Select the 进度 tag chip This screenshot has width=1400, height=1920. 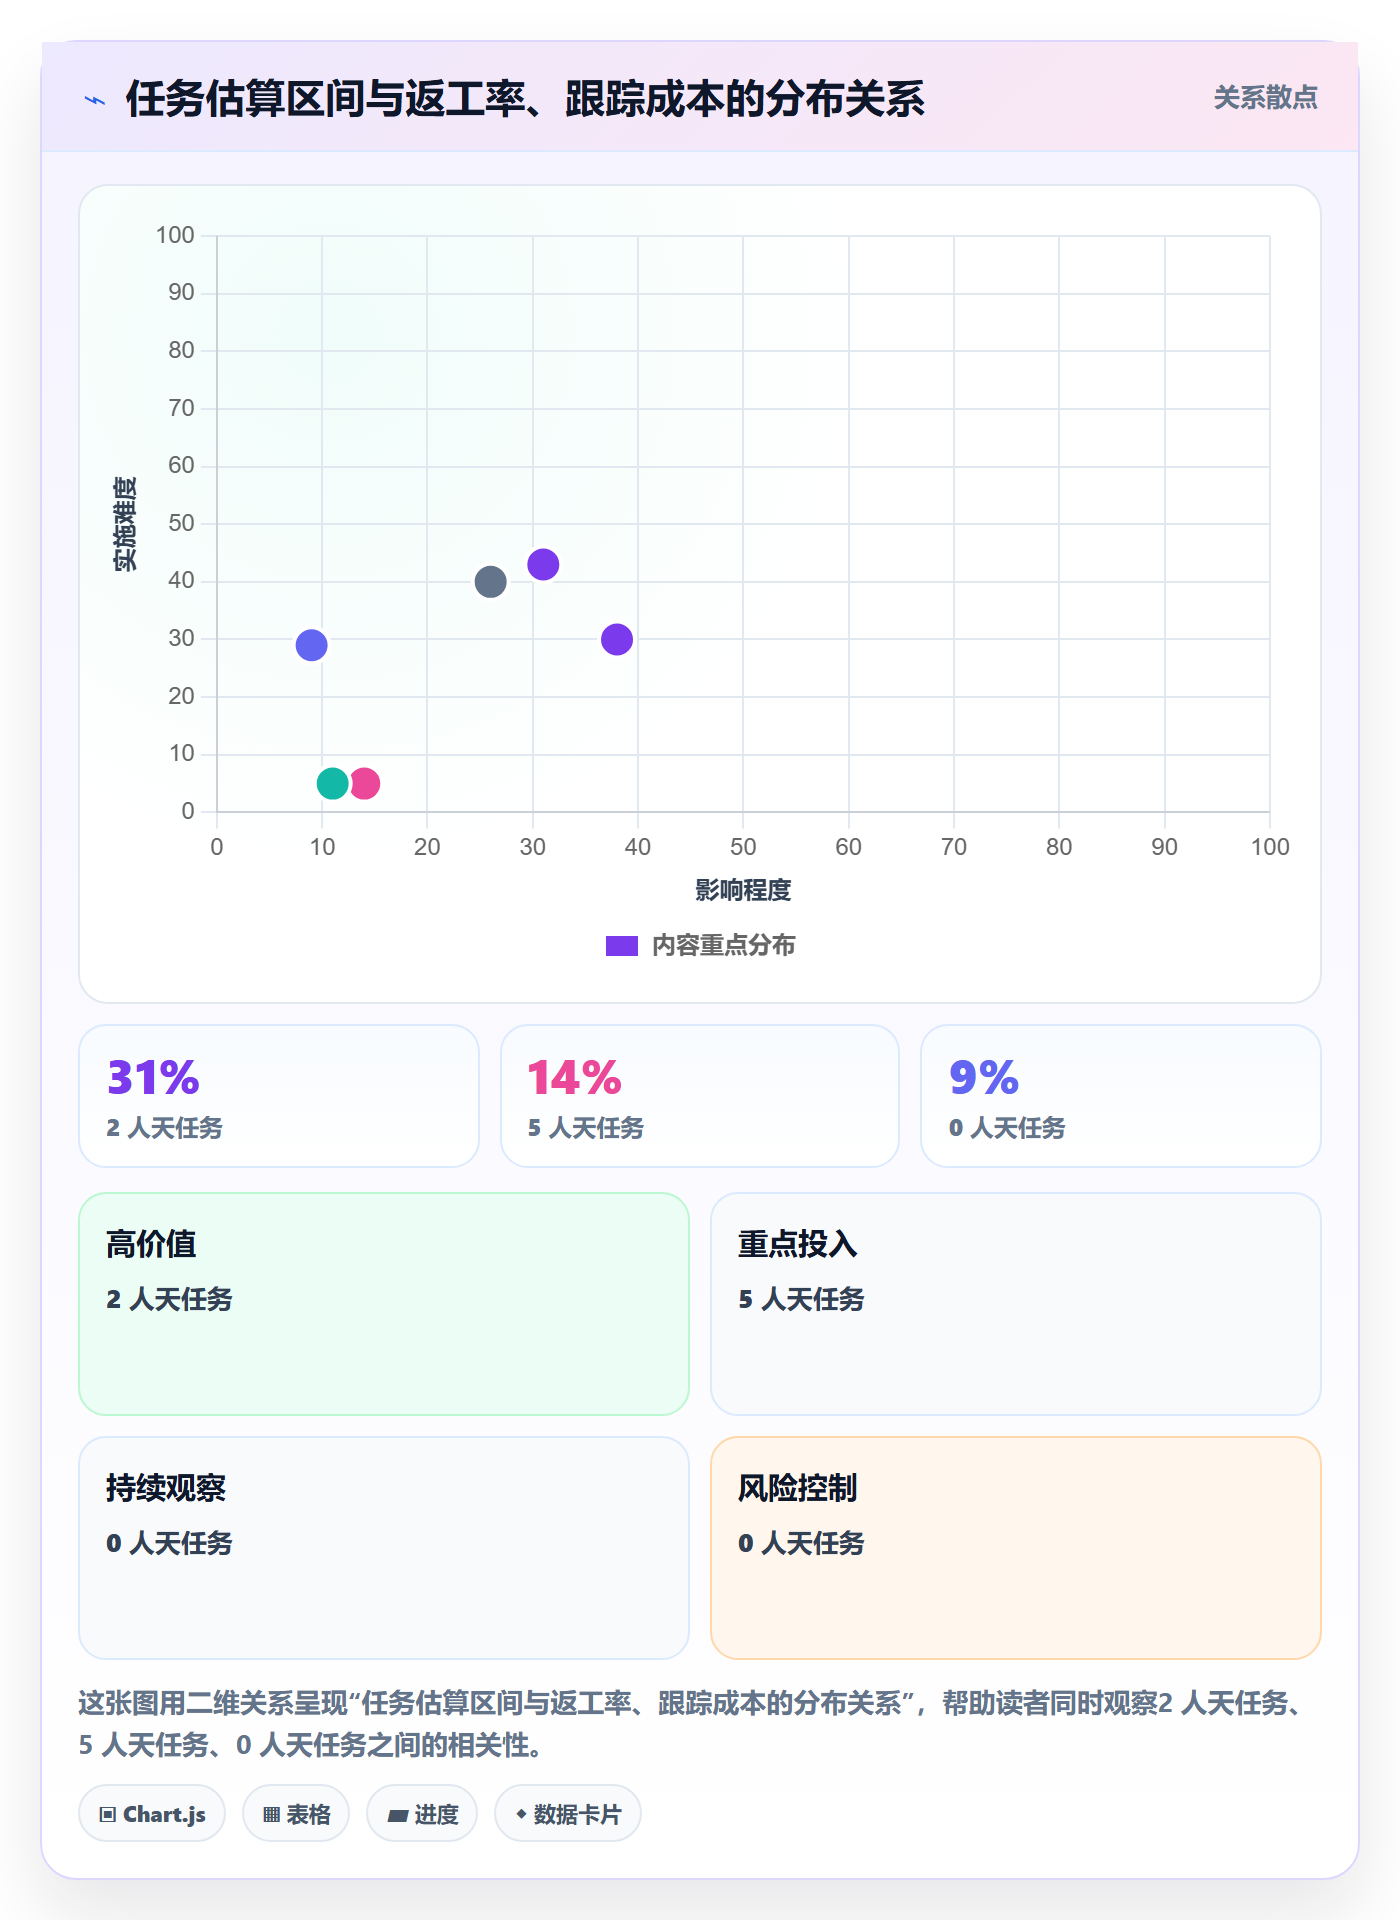422,1814
